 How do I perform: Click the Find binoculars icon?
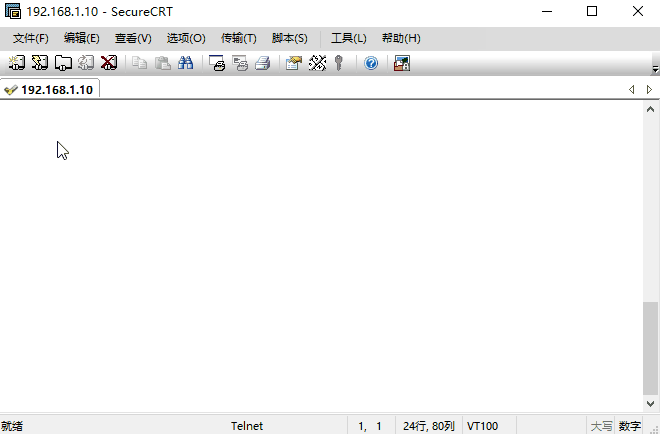click(x=186, y=63)
